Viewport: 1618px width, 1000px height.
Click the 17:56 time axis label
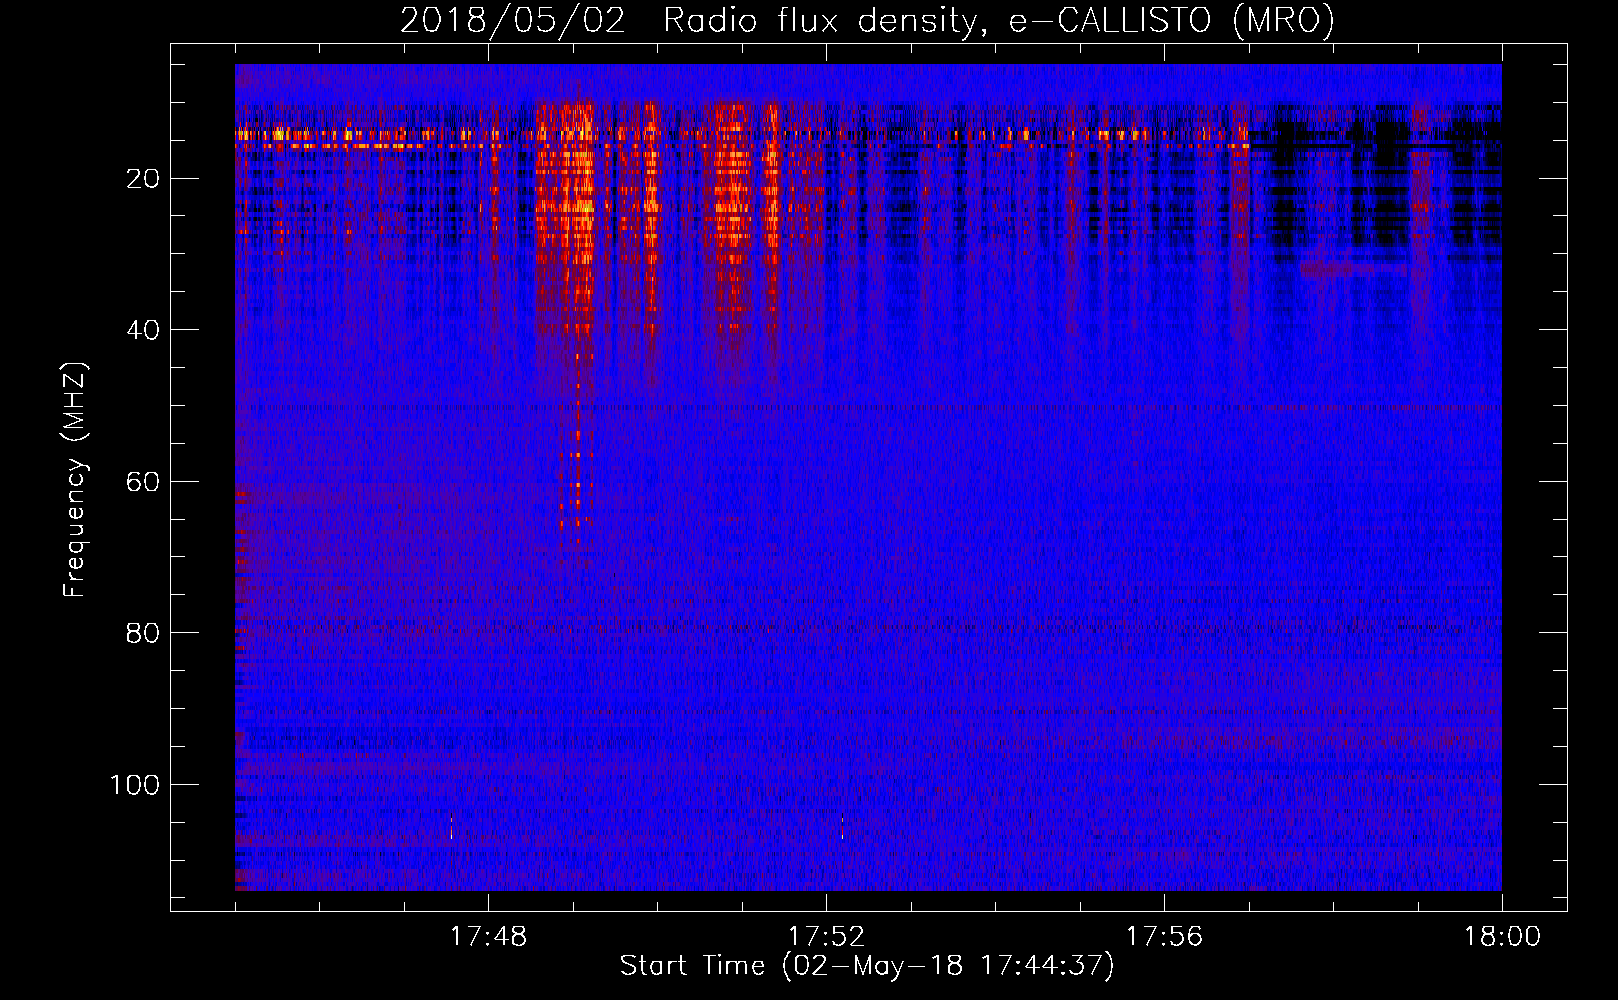(1164, 937)
